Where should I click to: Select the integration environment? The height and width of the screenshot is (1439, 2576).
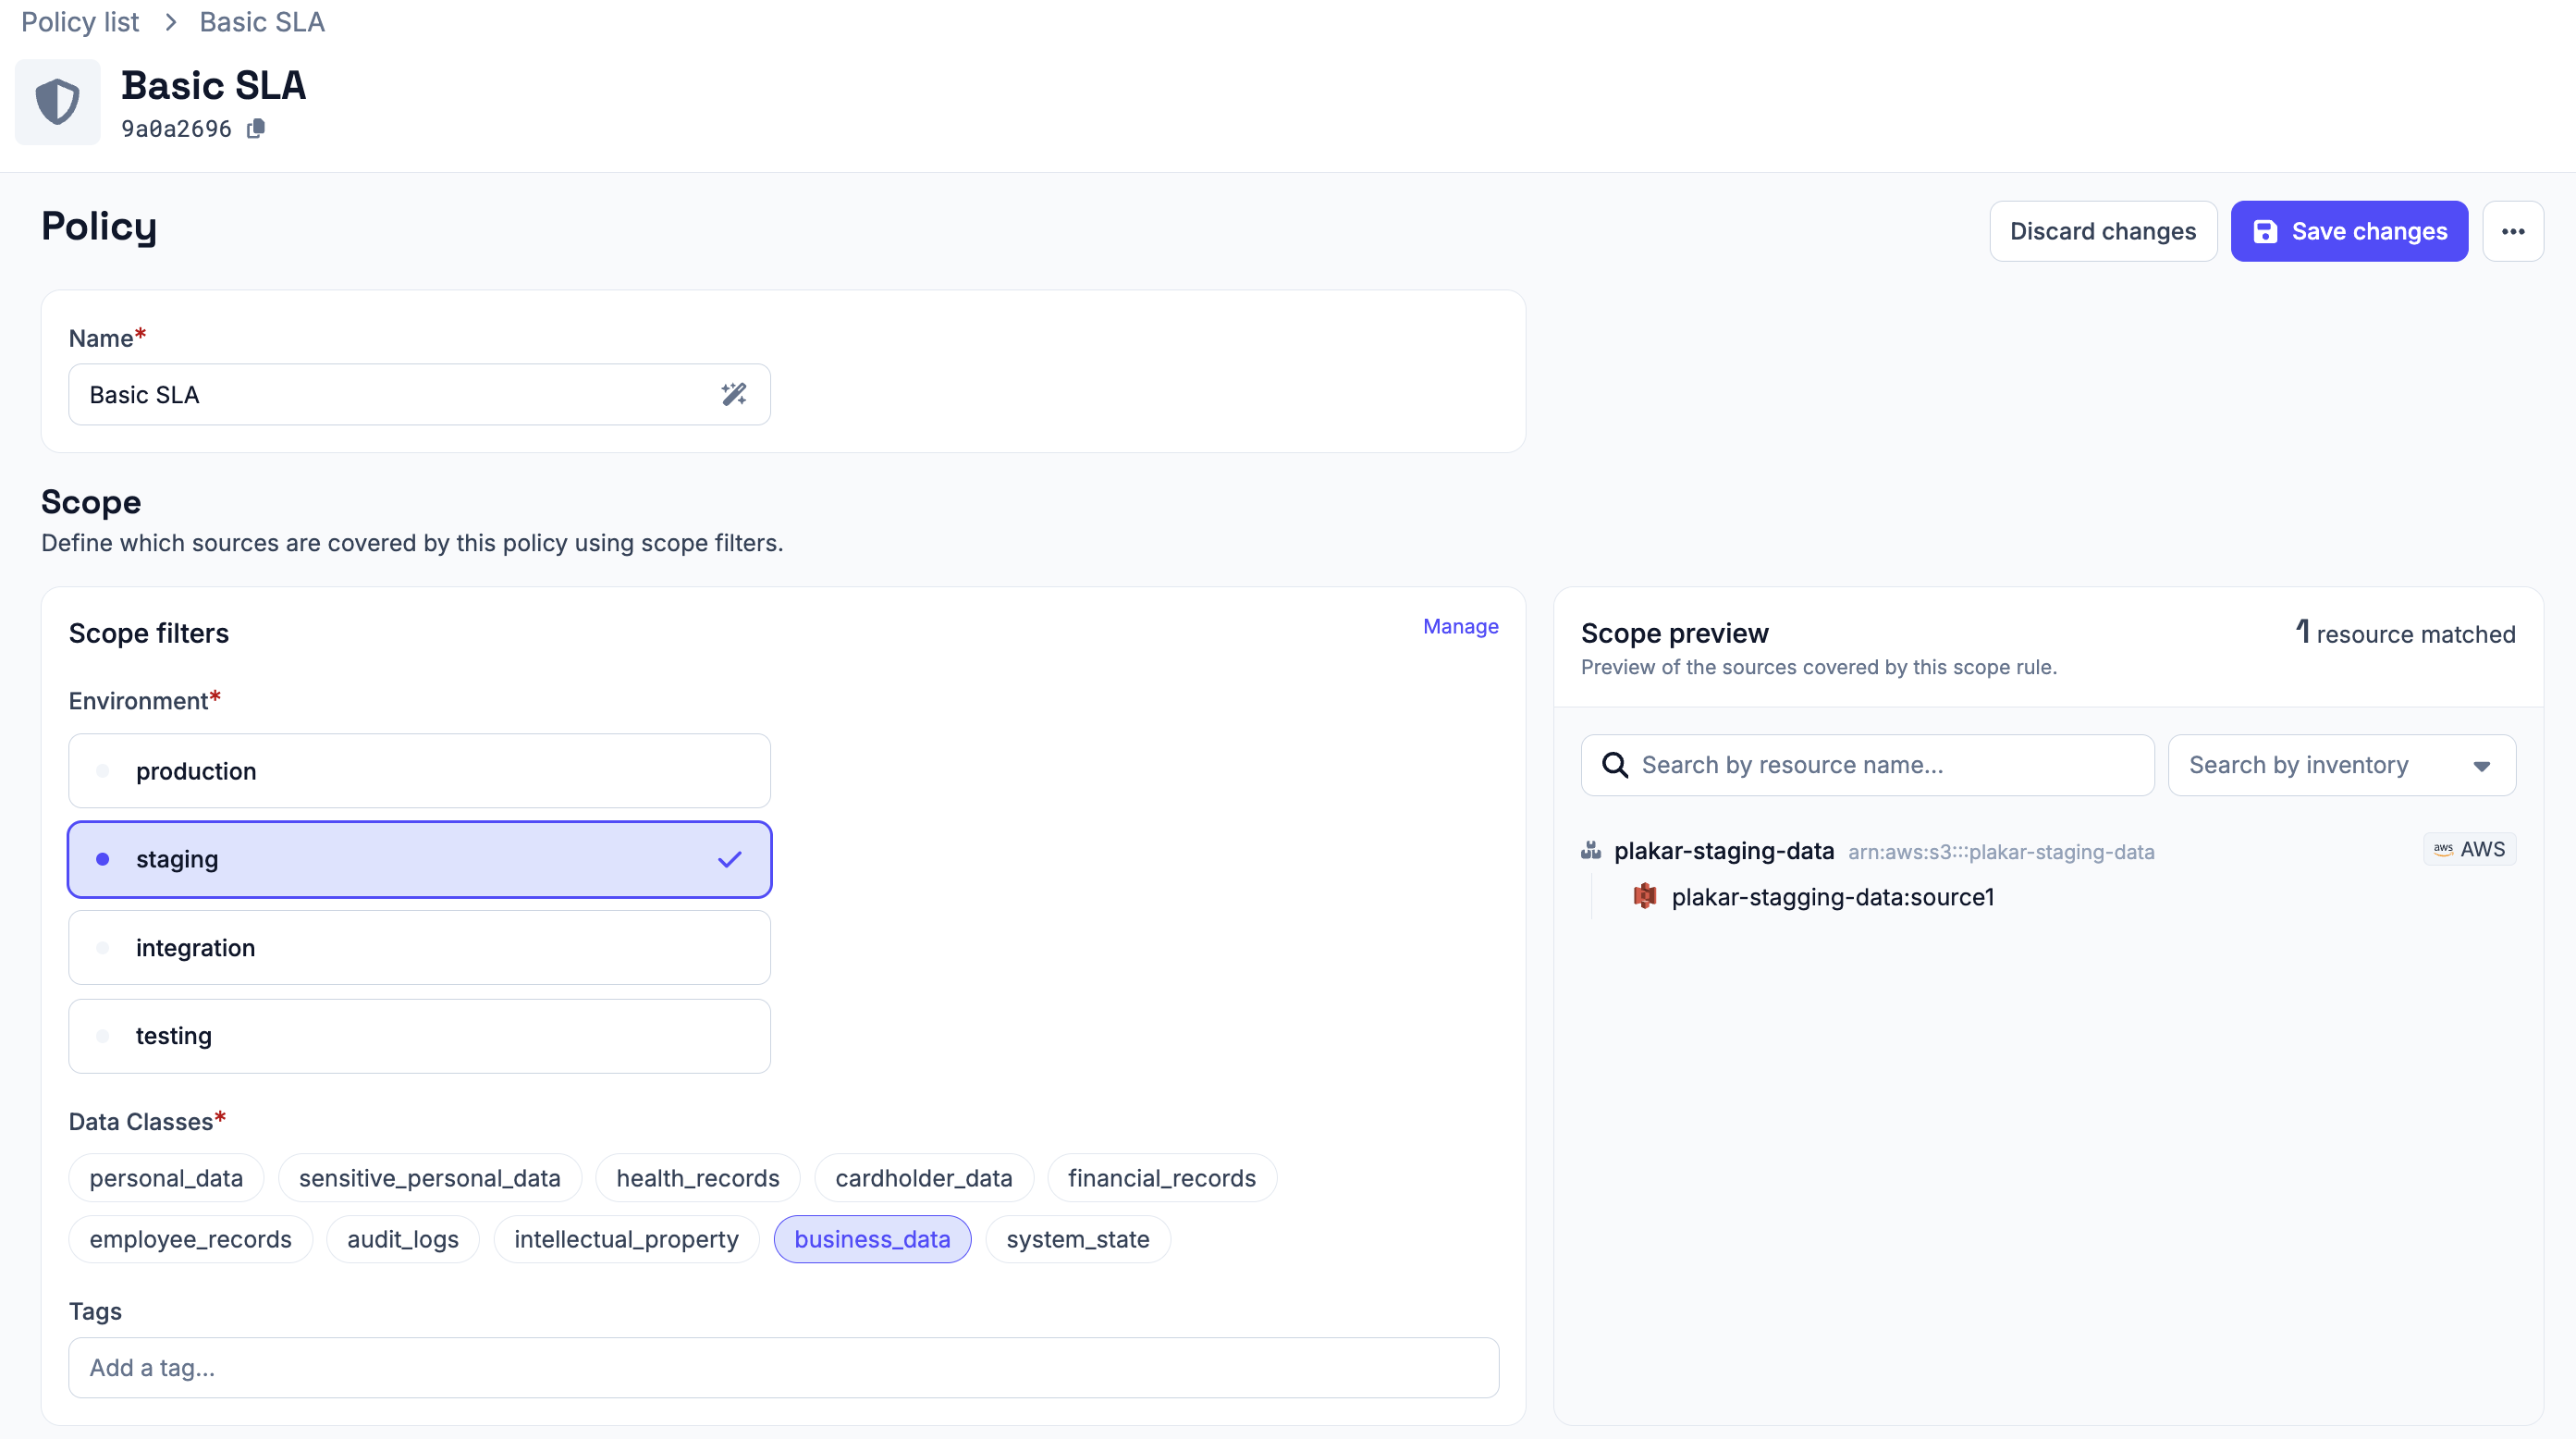pyautogui.click(x=419, y=947)
